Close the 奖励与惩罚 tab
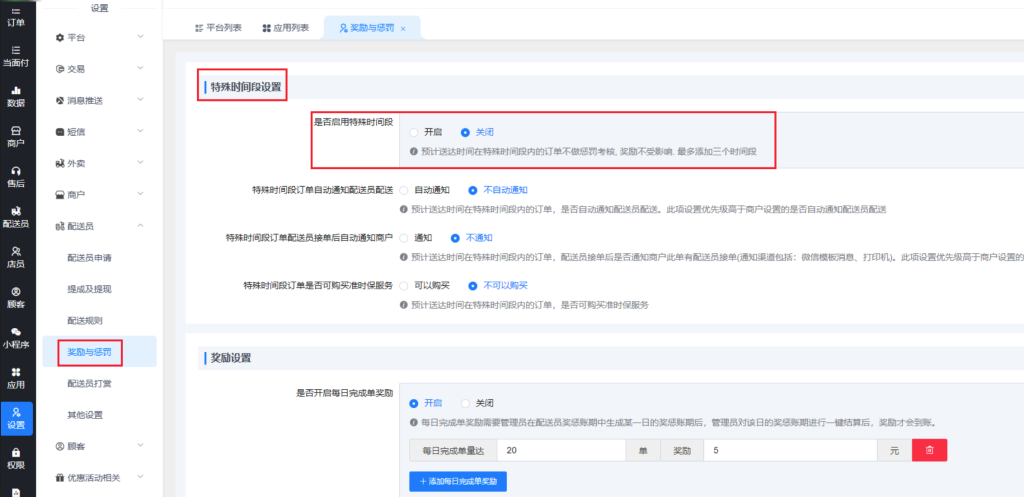 click(x=403, y=29)
